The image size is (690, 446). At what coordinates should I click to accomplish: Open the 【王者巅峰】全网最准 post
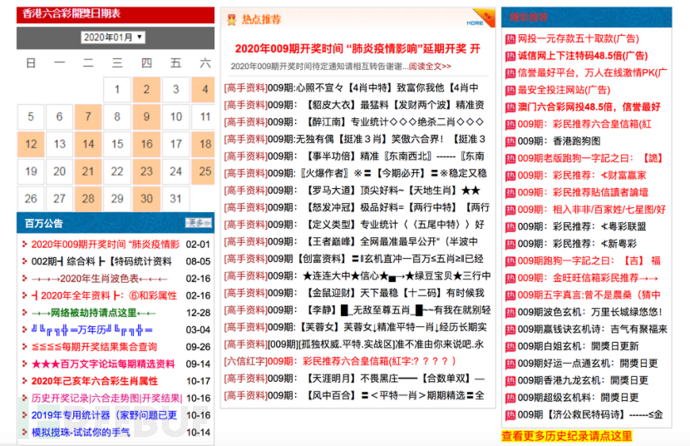click(x=351, y=242)
